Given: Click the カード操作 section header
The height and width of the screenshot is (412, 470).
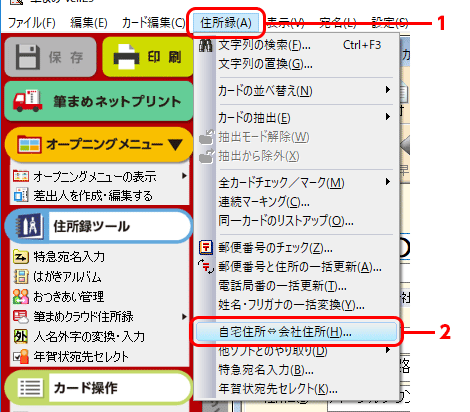Looking at the screenshot, I should pos(99,388).
